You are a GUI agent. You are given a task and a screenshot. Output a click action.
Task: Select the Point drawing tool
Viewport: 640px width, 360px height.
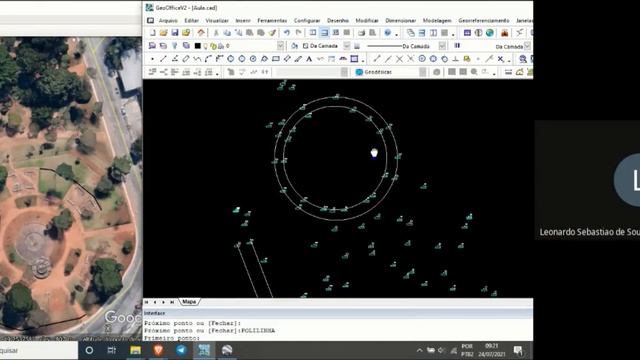pos(152,59)
